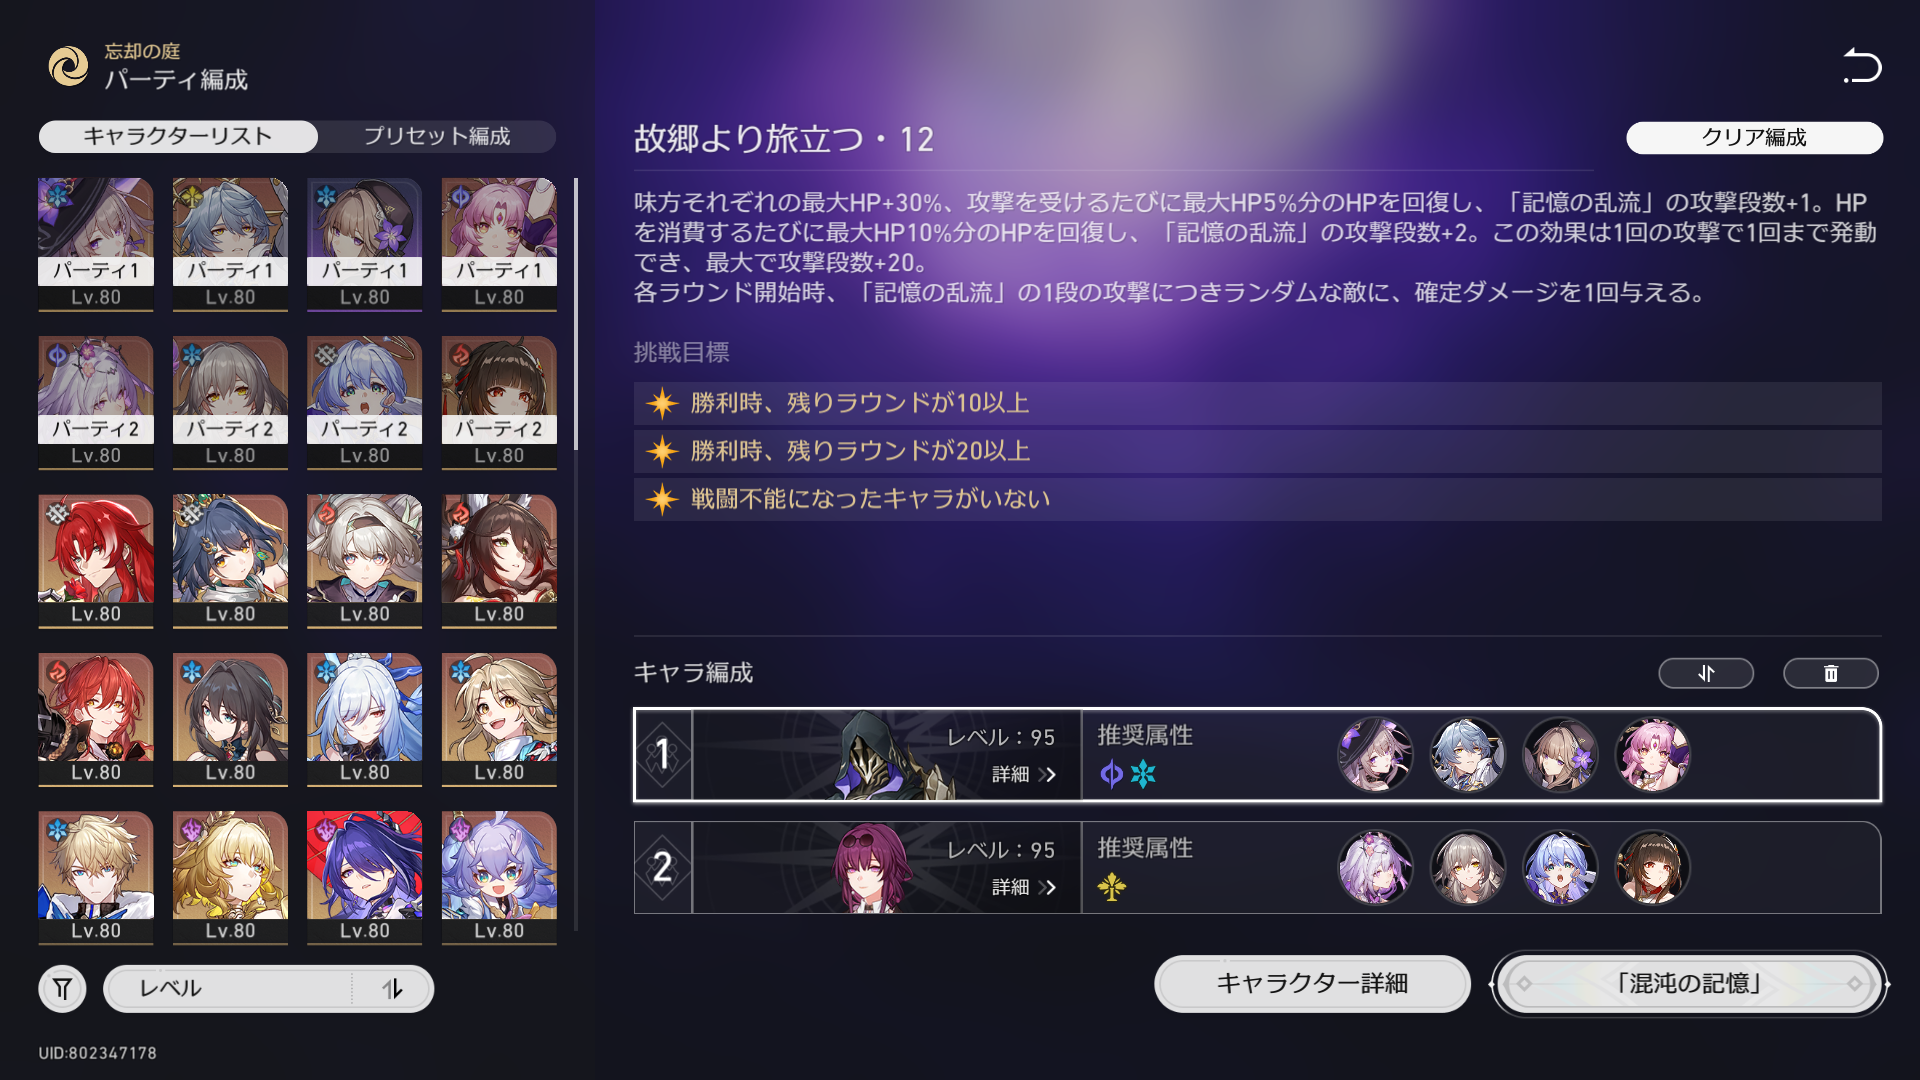
Task: Expand 詳細 for the level 95 boss in team 1
Action: coord(1023,774)
